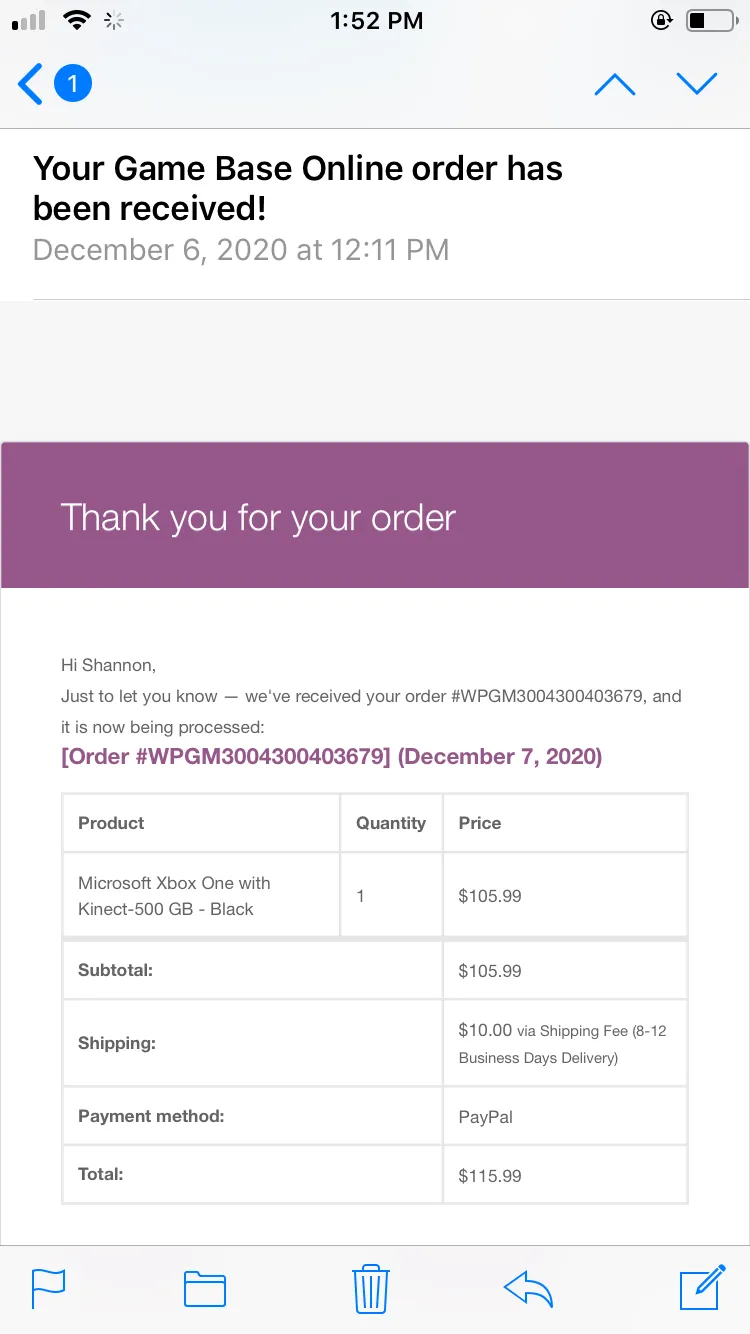Tap the clock in the status bar to scroll to top
This screenshot has height=1334, width=750.
376,20
